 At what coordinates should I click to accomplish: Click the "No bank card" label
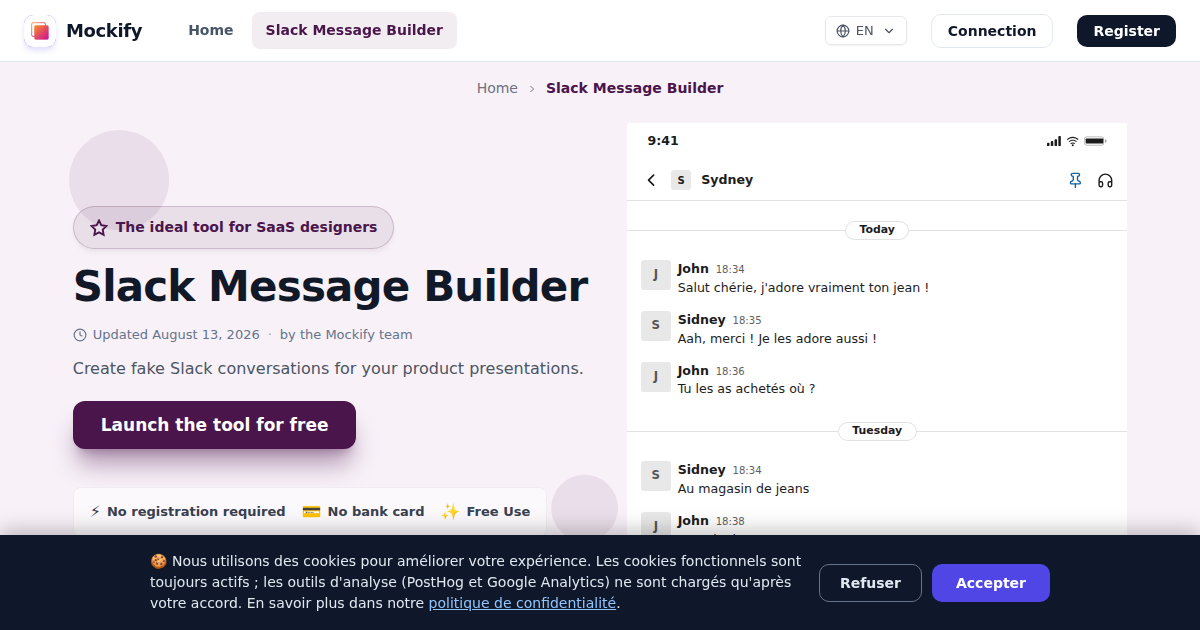(x=376, y=511)
